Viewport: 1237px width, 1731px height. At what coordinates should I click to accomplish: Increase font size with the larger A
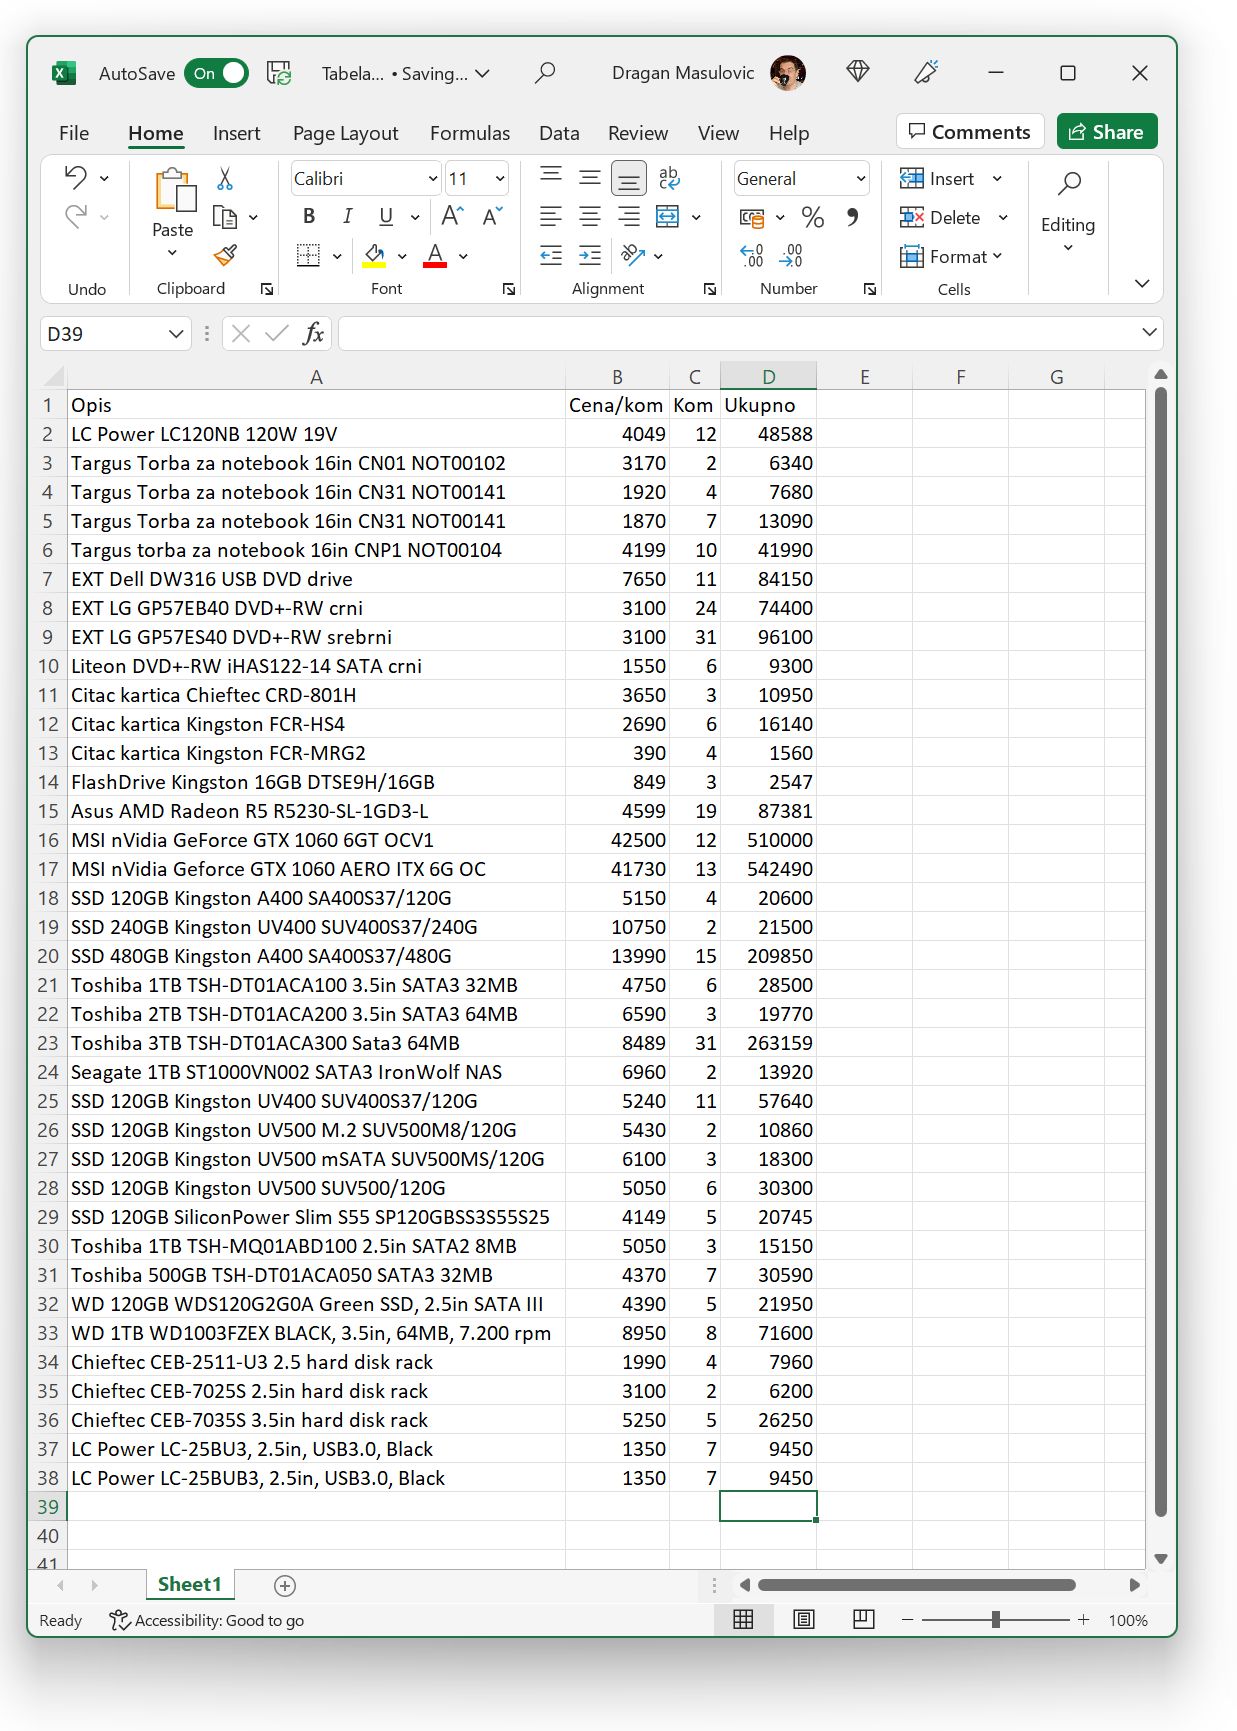click(452, 216)
